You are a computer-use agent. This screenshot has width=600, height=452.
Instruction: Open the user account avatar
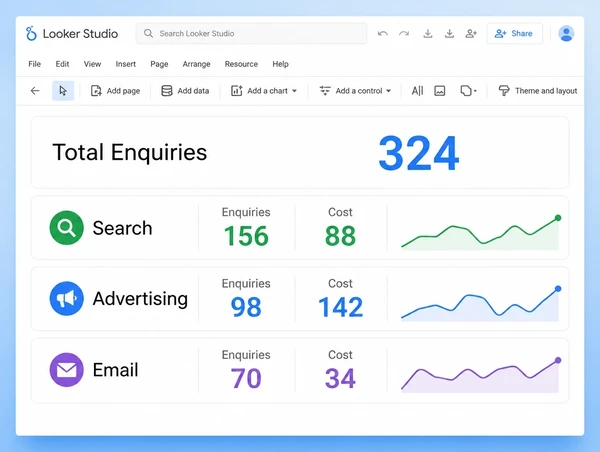(566, 33)
